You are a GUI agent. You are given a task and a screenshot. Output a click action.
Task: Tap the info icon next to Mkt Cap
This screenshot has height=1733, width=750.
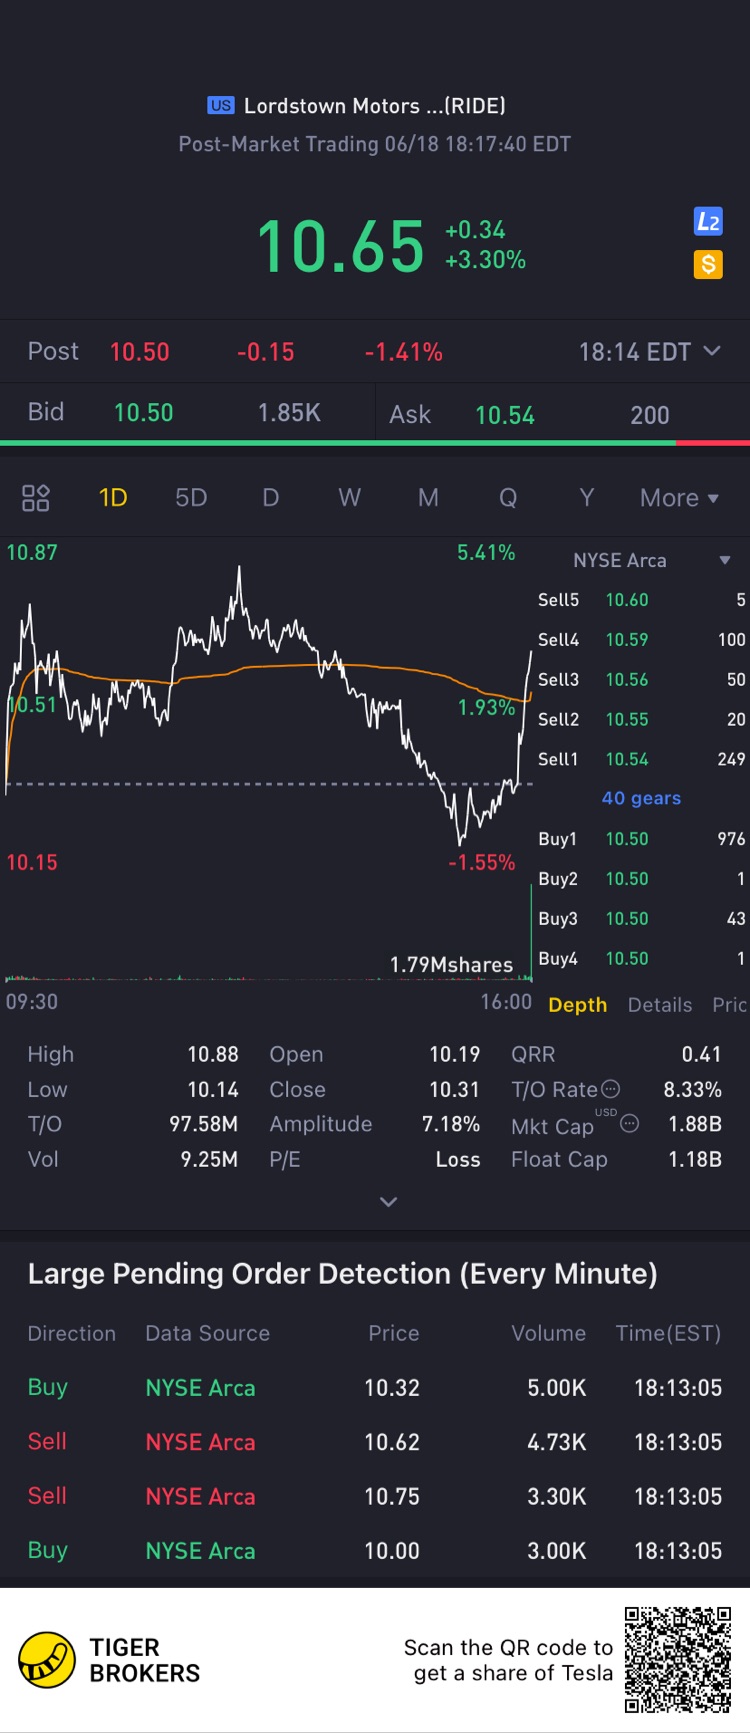629,1123
